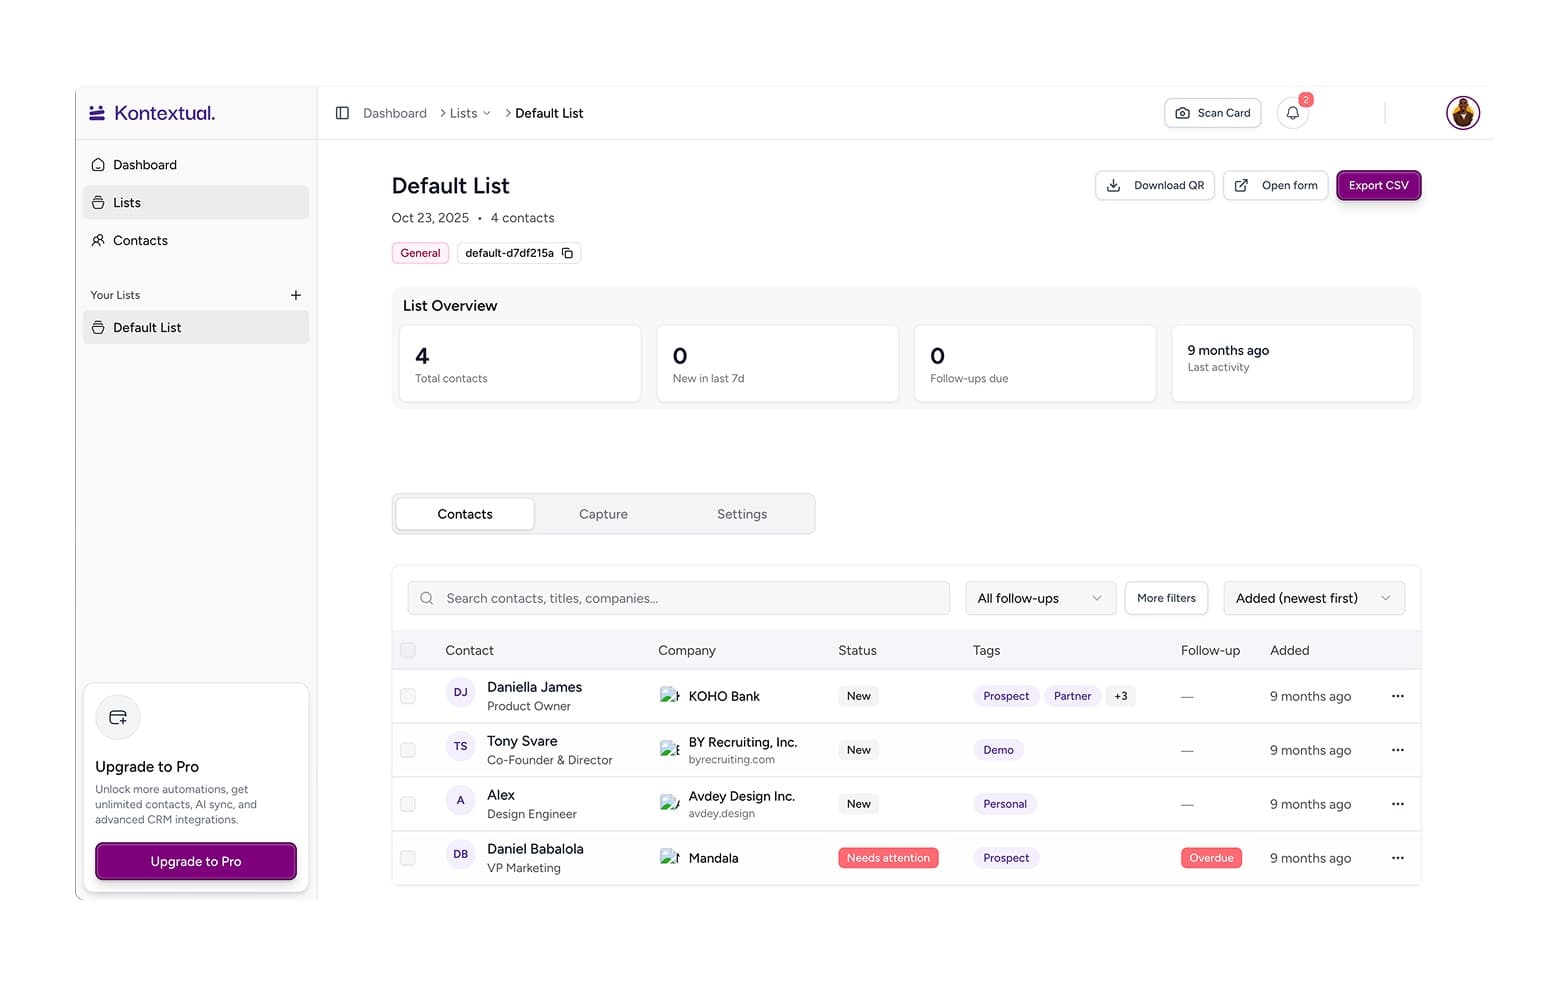Open the notifications bell
This screenshot has height=985, width=1568.
[x=1293, y=113]
